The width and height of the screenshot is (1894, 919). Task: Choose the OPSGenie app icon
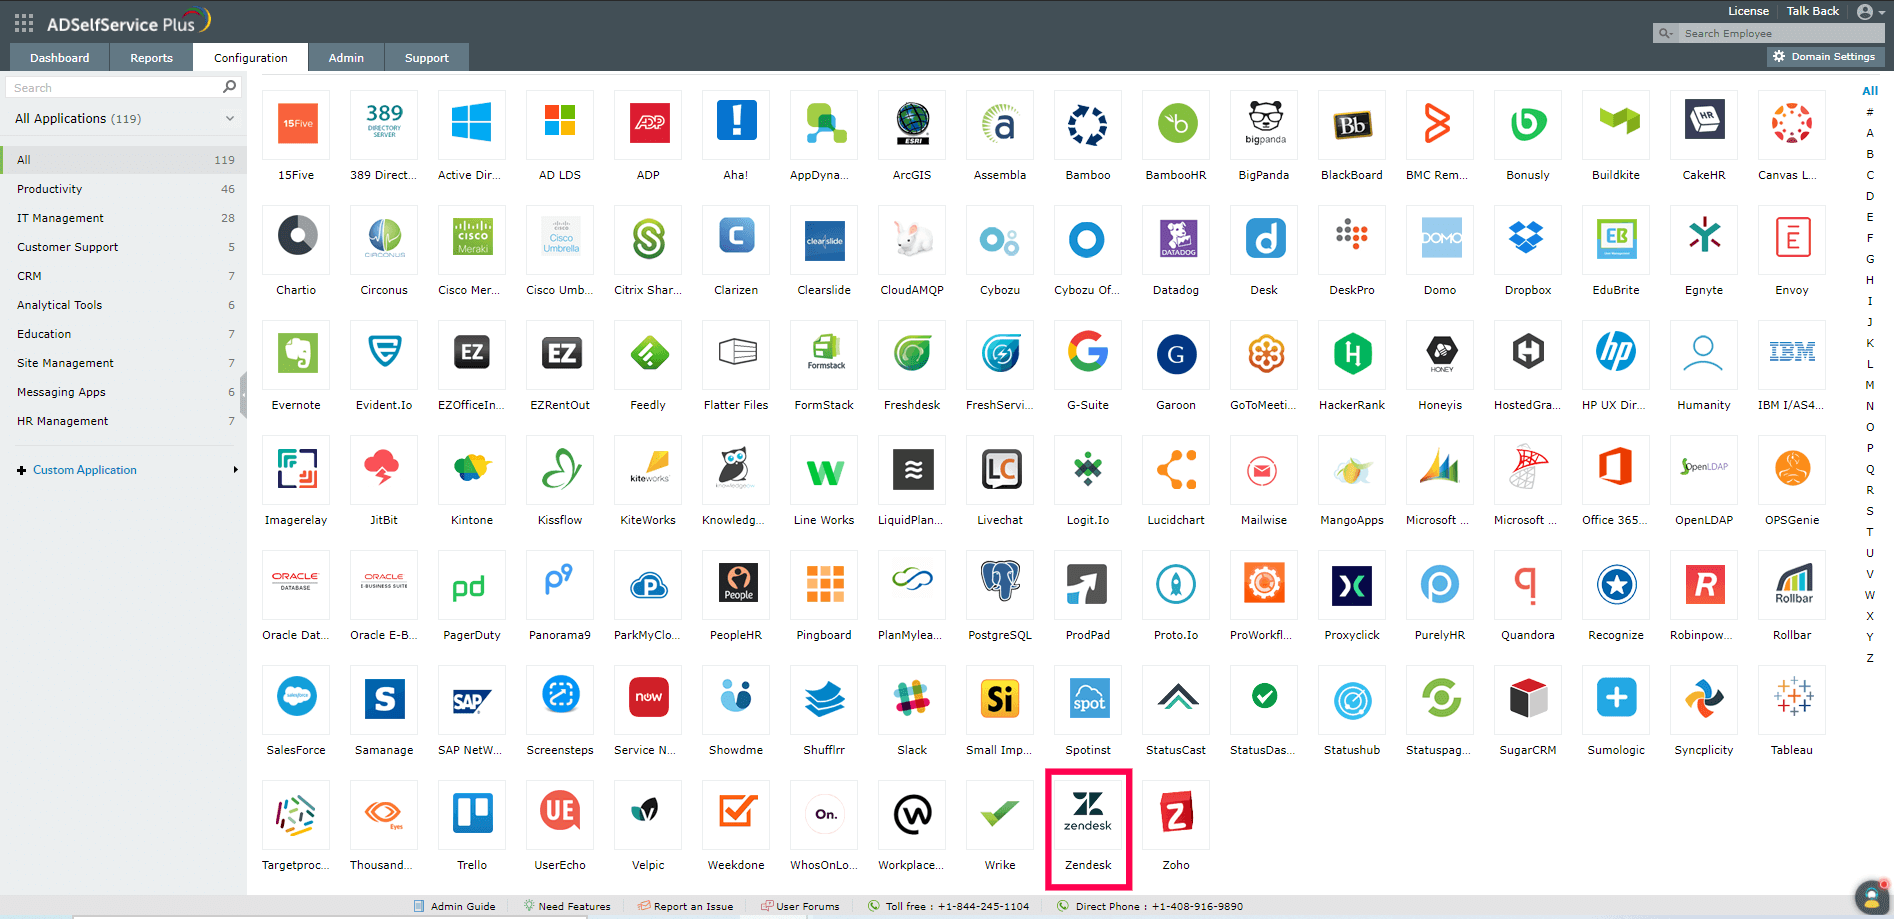coord(1792,470)
